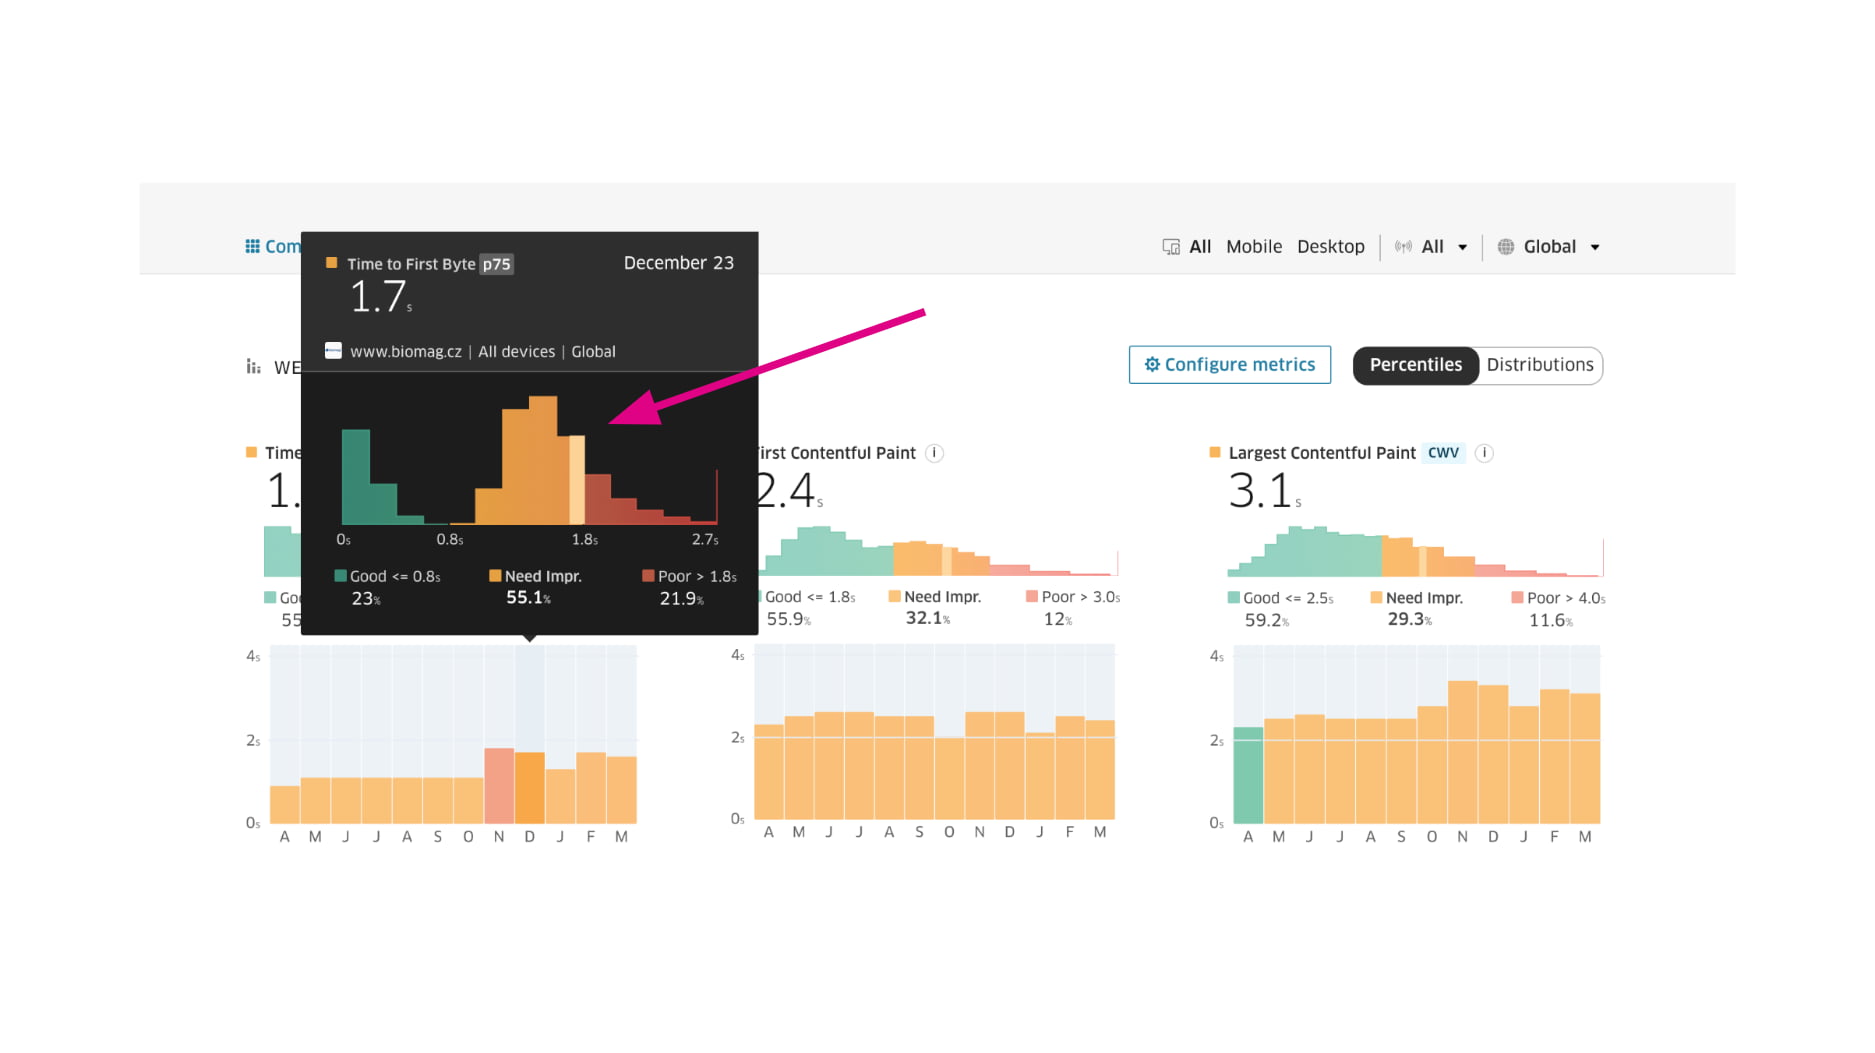Click the grid icon beside Compare link
Screen dimensions: 1875x1053
[x=252, y=246]
